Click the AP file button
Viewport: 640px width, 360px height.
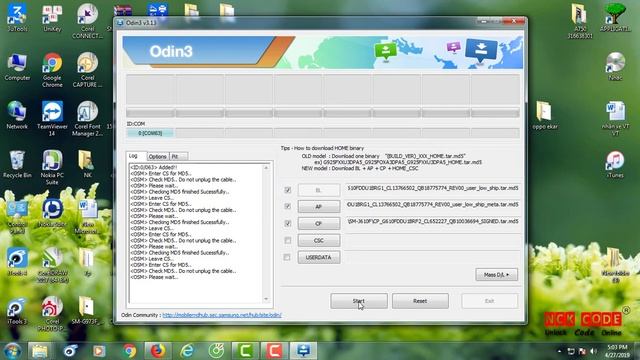coord(319,207)
